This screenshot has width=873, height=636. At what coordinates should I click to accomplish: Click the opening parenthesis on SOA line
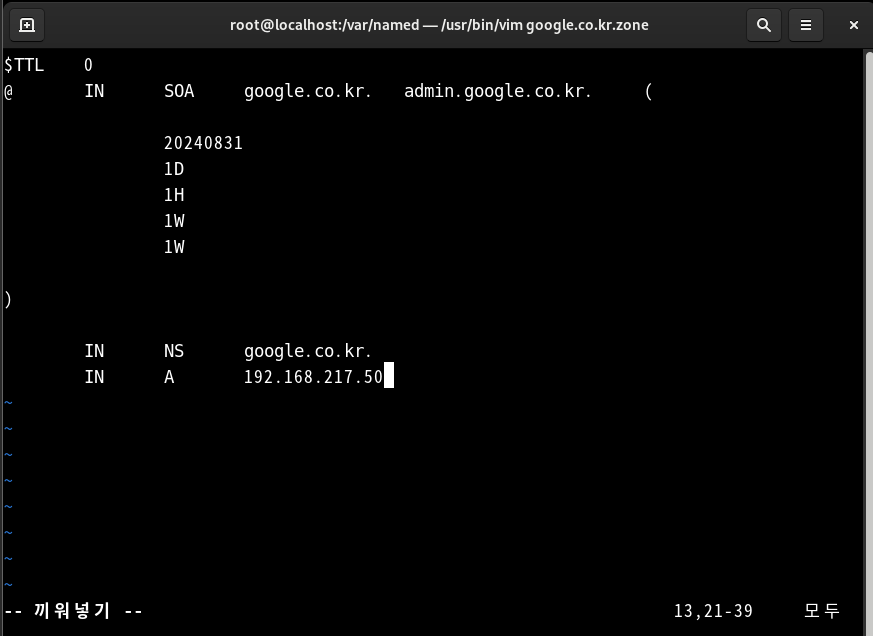point(648,91)
